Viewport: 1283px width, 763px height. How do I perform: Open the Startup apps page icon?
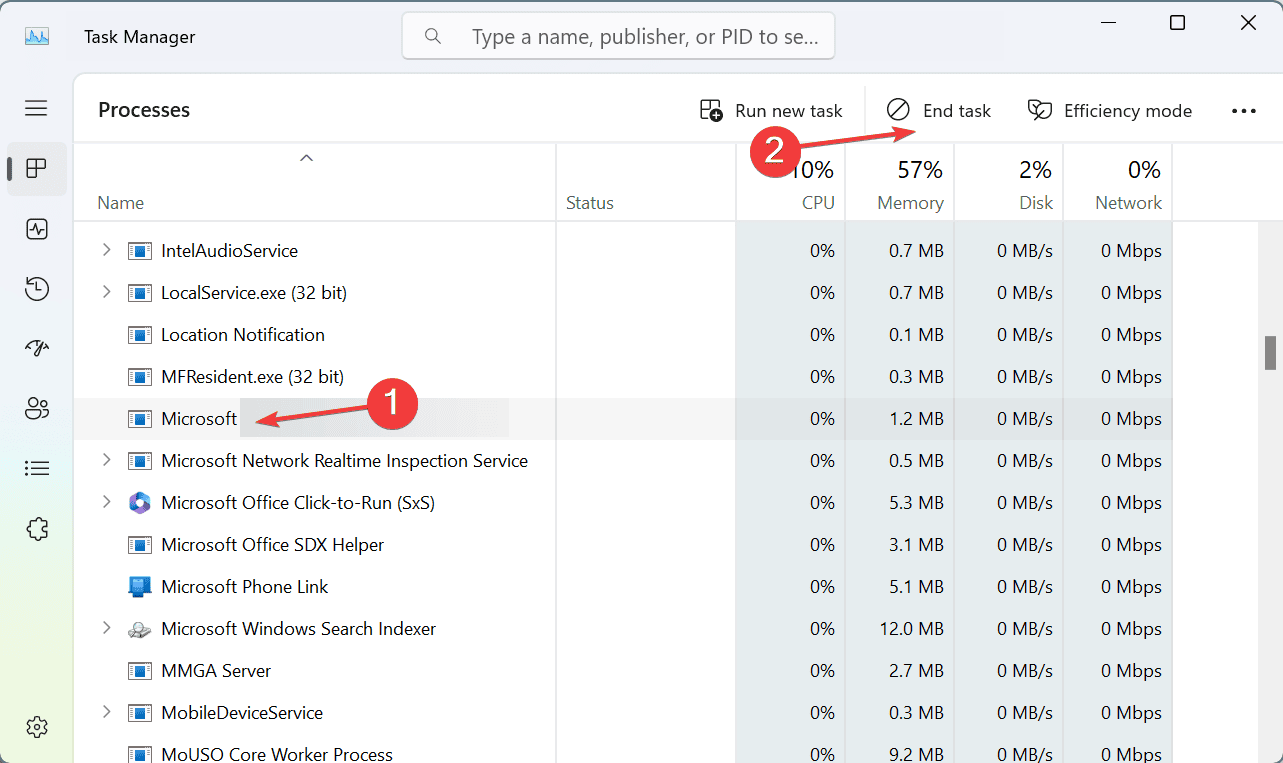pyautogui.click(x=37, y=348)
